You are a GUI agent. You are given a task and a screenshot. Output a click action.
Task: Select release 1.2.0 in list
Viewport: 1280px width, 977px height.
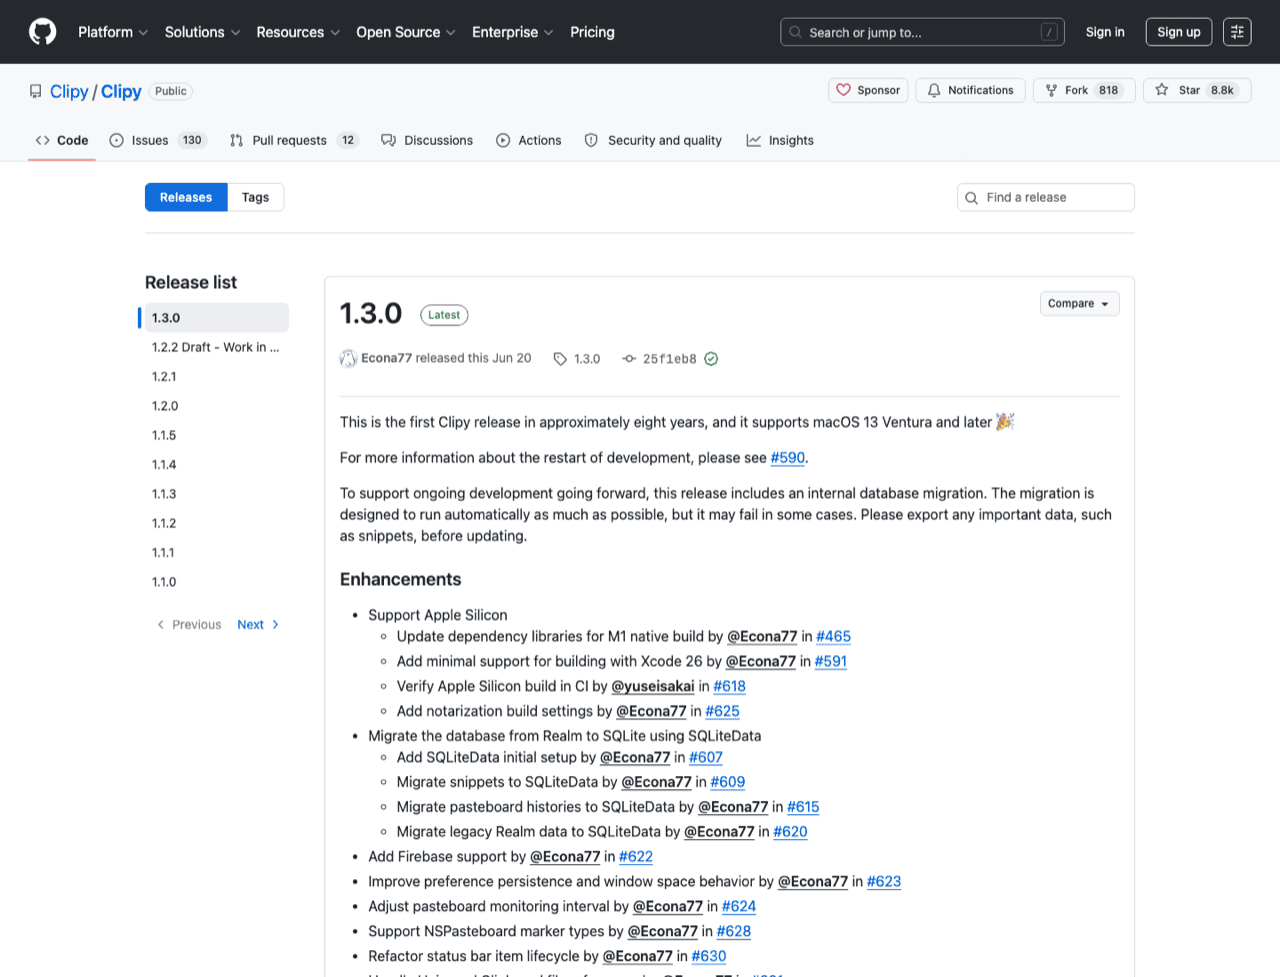tap(217, 406)
